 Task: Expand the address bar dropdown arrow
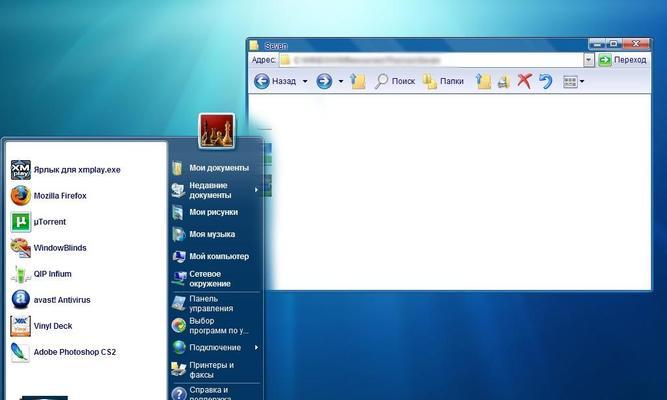click(589, 60)
